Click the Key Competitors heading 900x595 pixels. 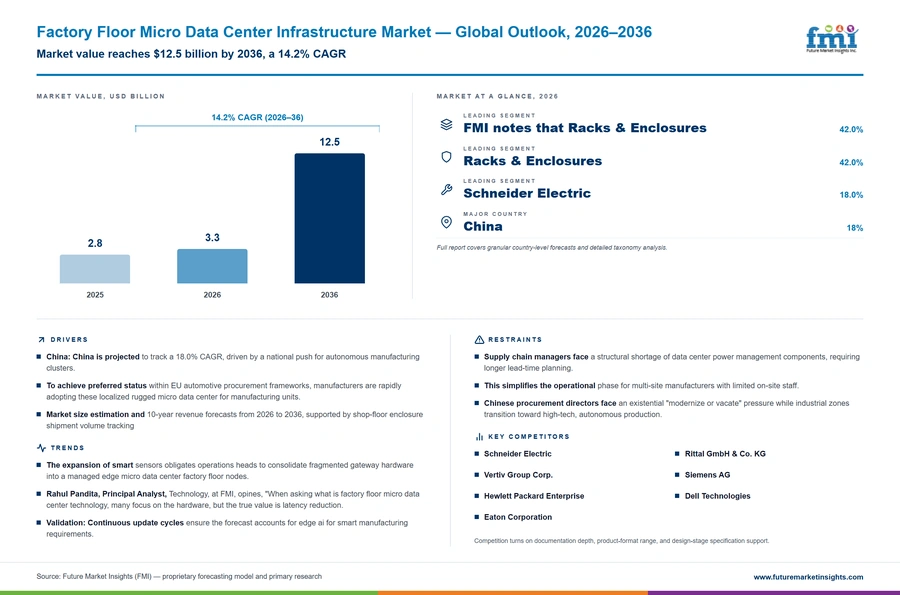point(529,437)
